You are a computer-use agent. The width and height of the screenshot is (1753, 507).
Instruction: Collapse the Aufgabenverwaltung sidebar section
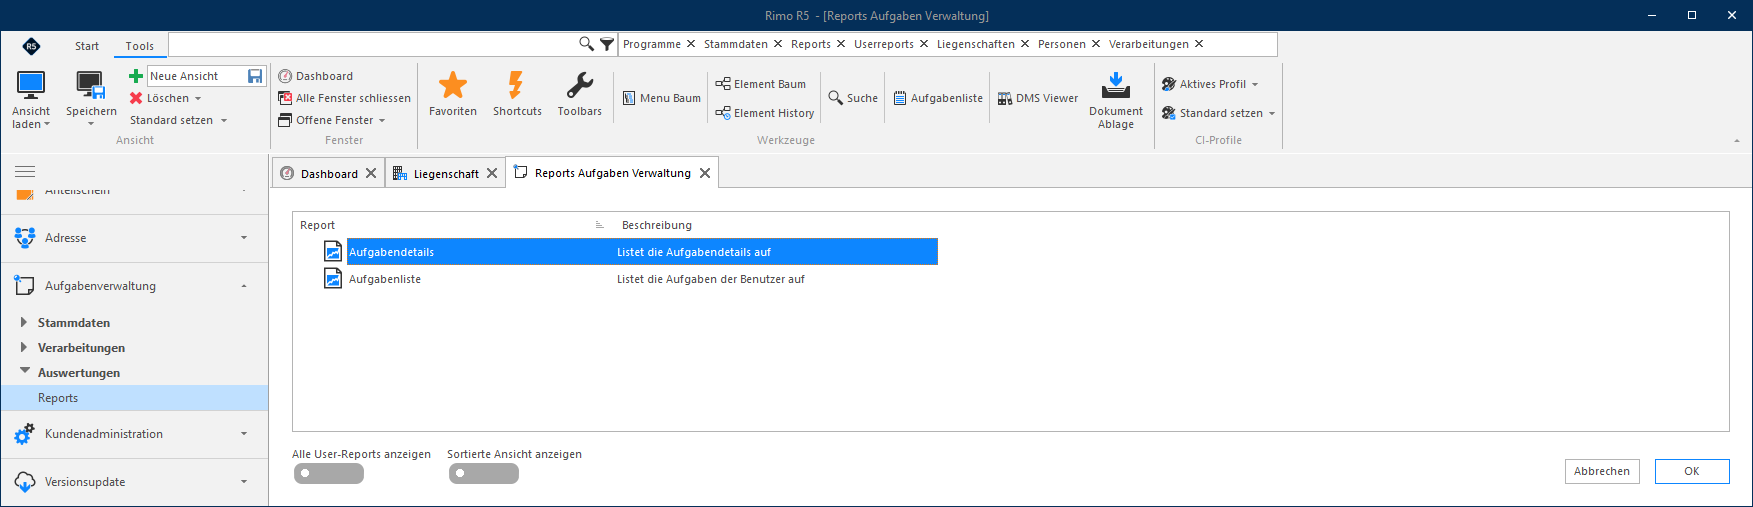click(x=244, y=286)
